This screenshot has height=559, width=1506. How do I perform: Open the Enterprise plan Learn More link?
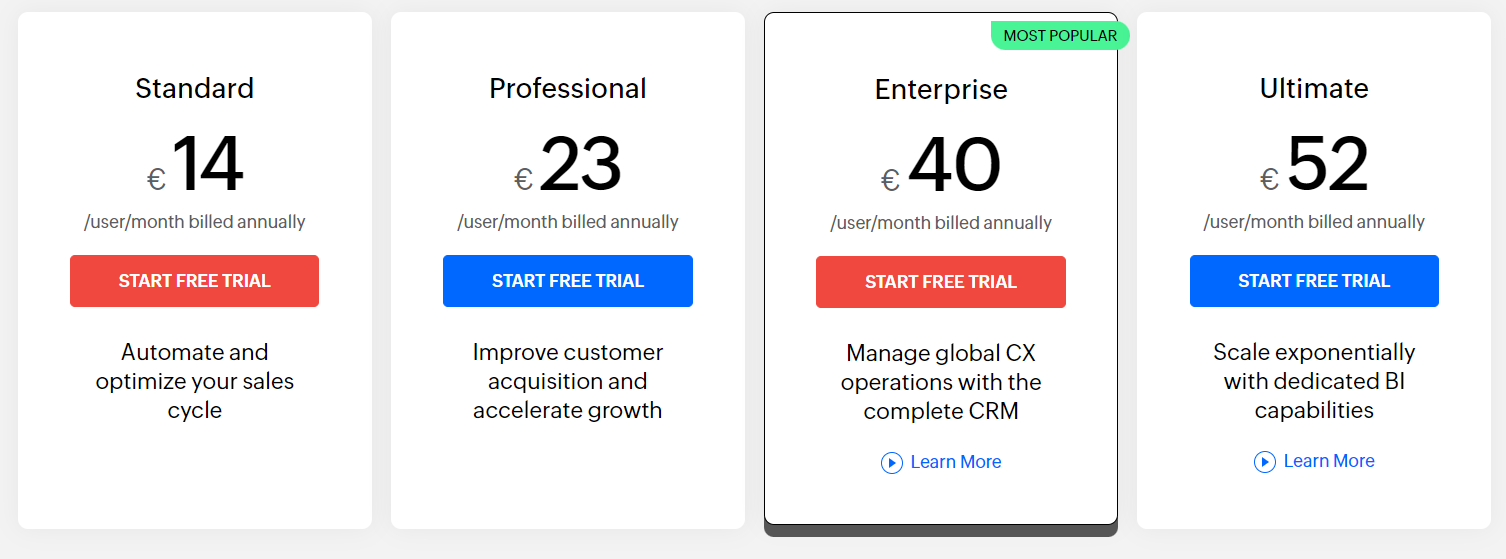click(955, 462)
